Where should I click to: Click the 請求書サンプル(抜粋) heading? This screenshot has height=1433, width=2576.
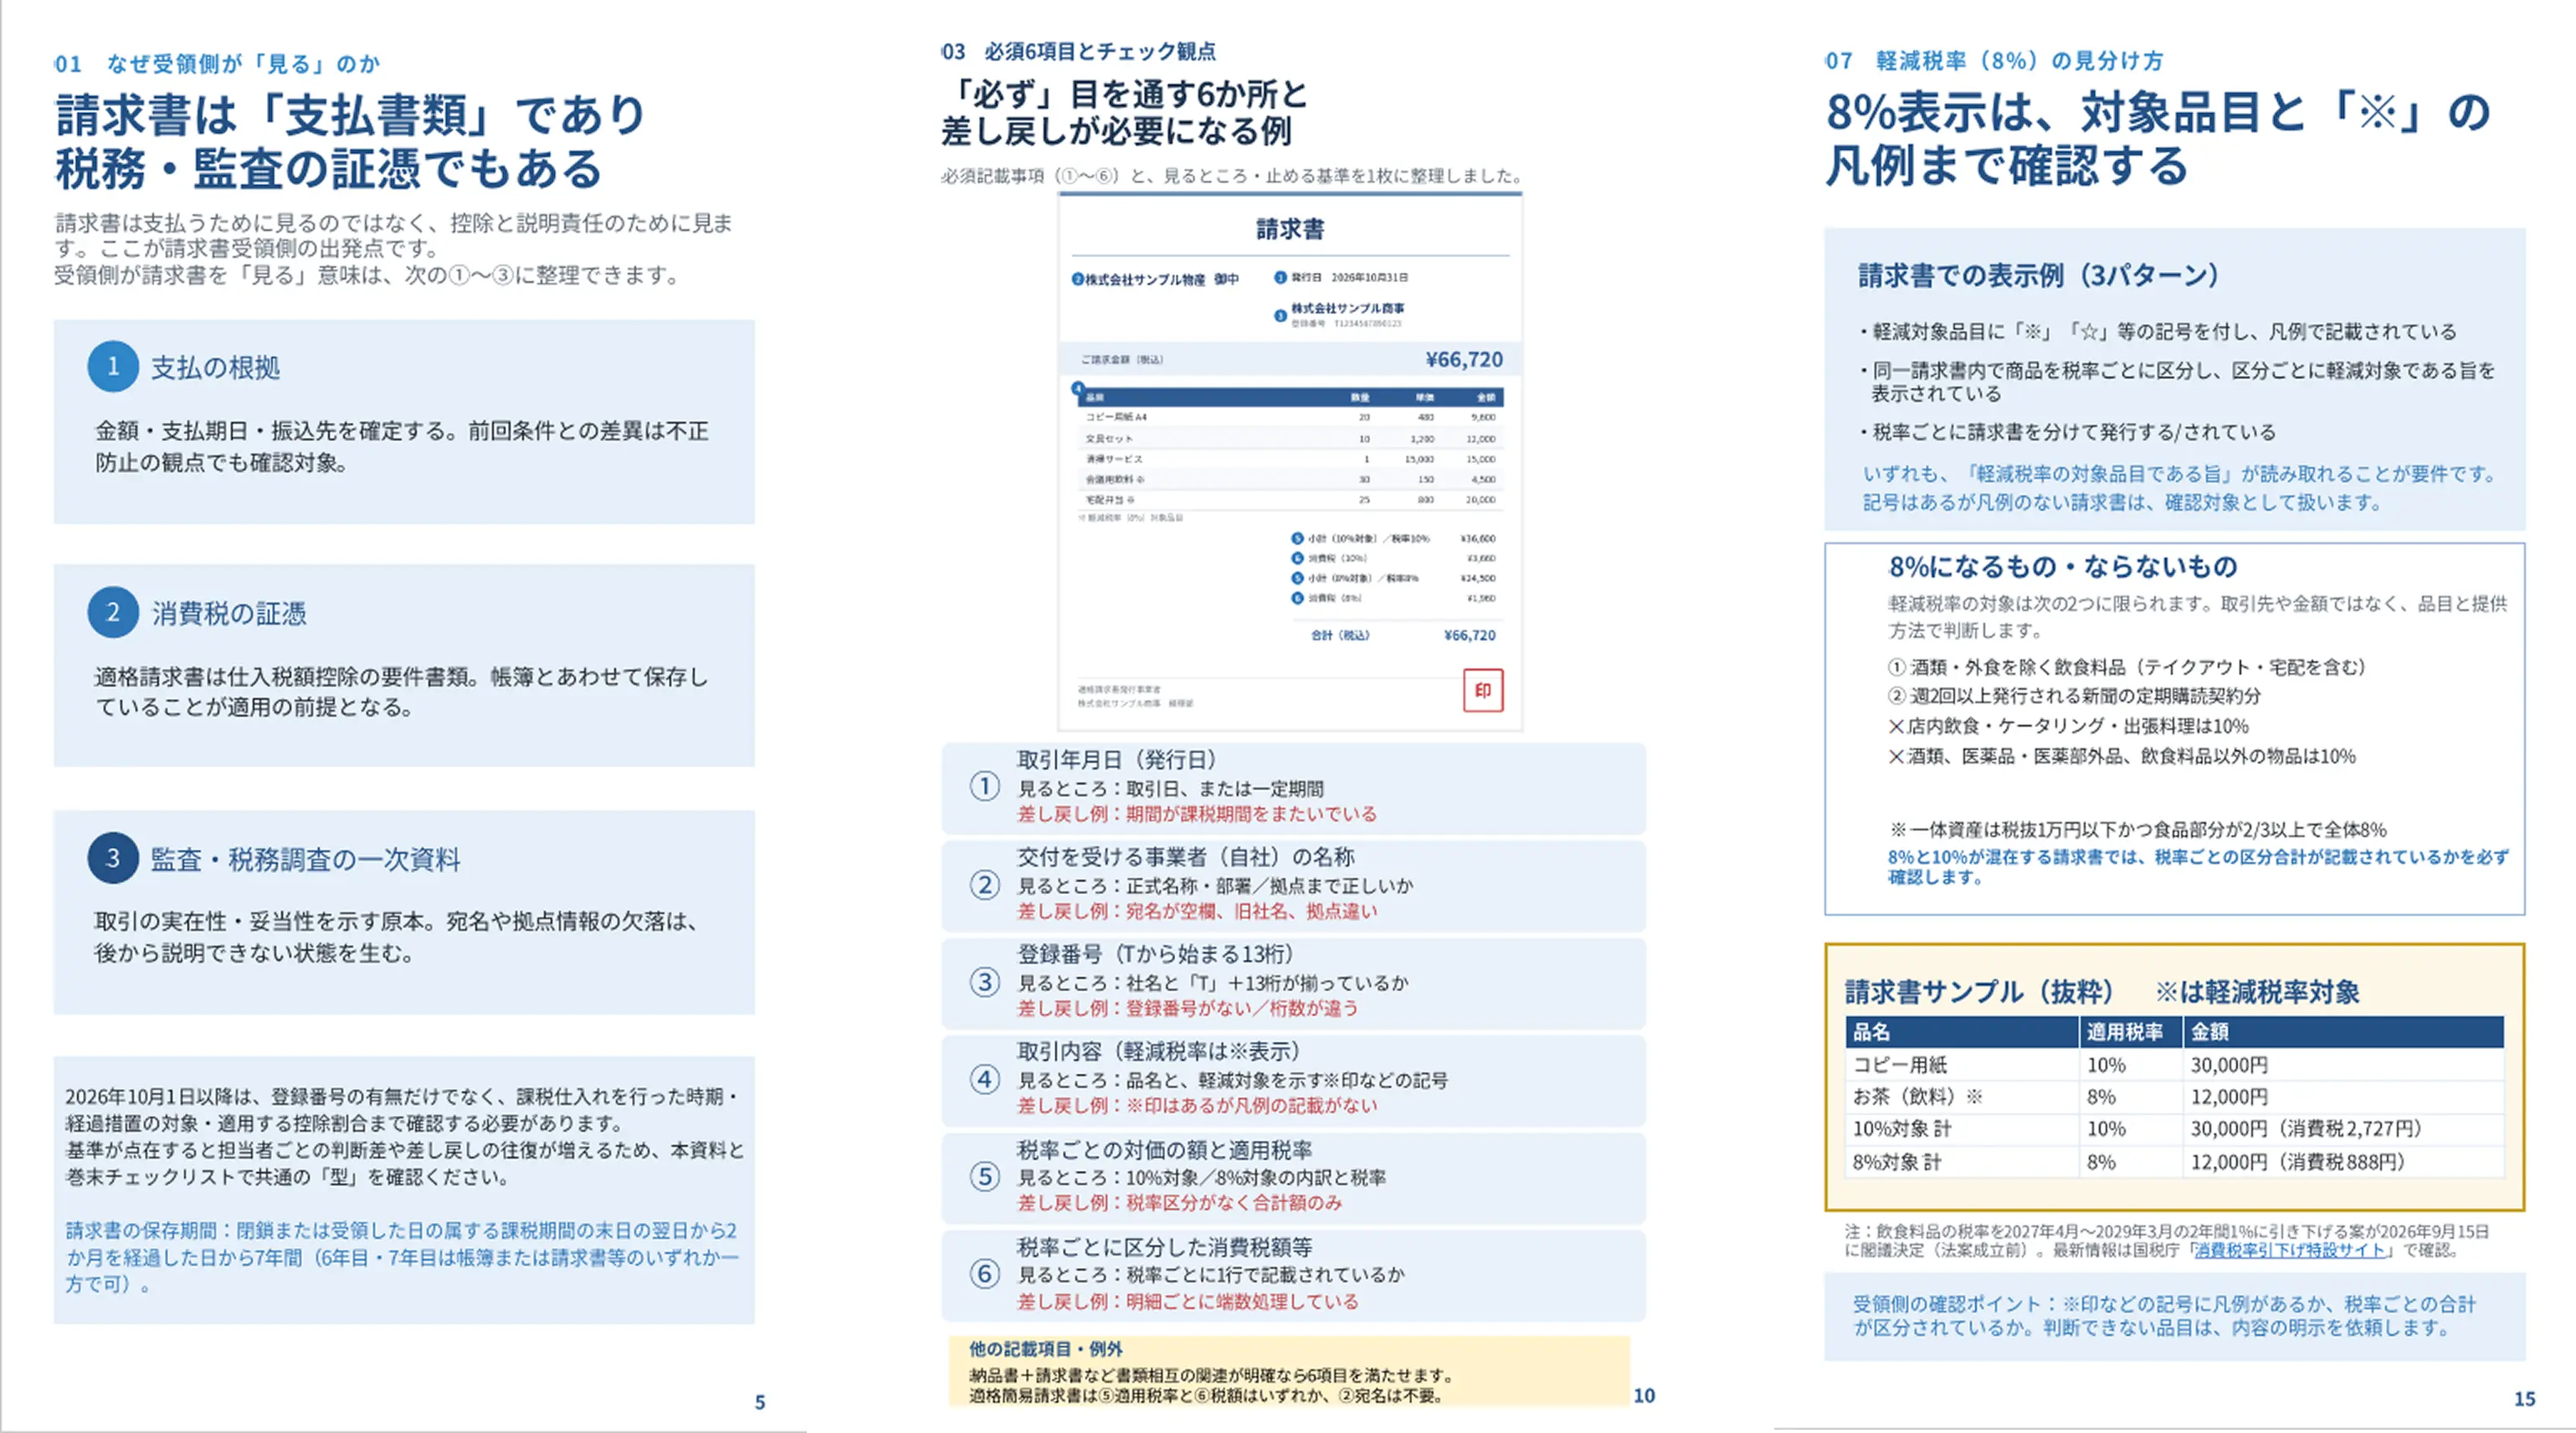(1979, 991)
